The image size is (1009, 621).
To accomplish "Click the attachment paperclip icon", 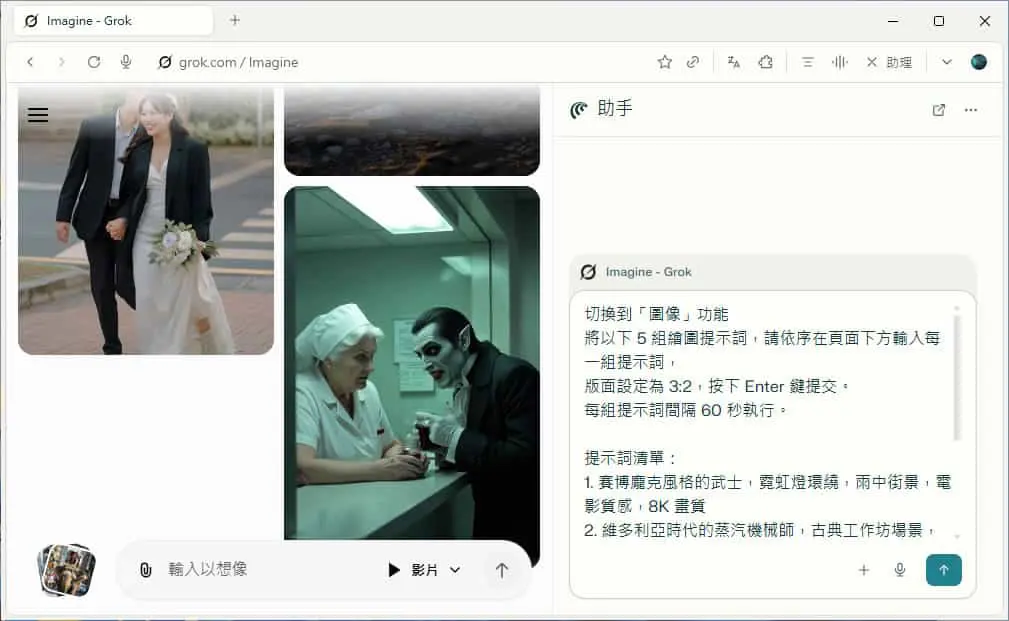I will tap(146, 570).
